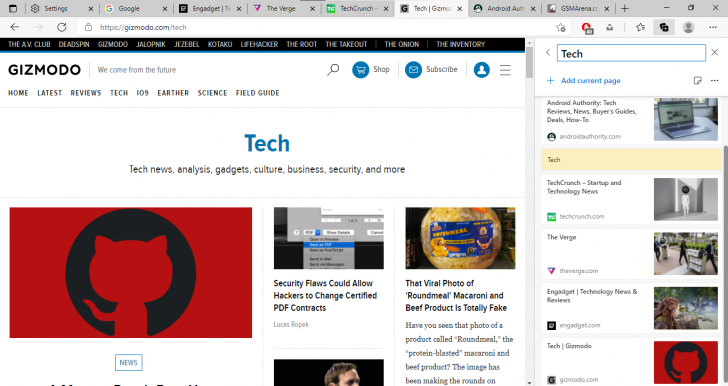This screenshot has width=728, height=386.
Task: Open the Android Authority collection card
Action: tap(632, 120)
